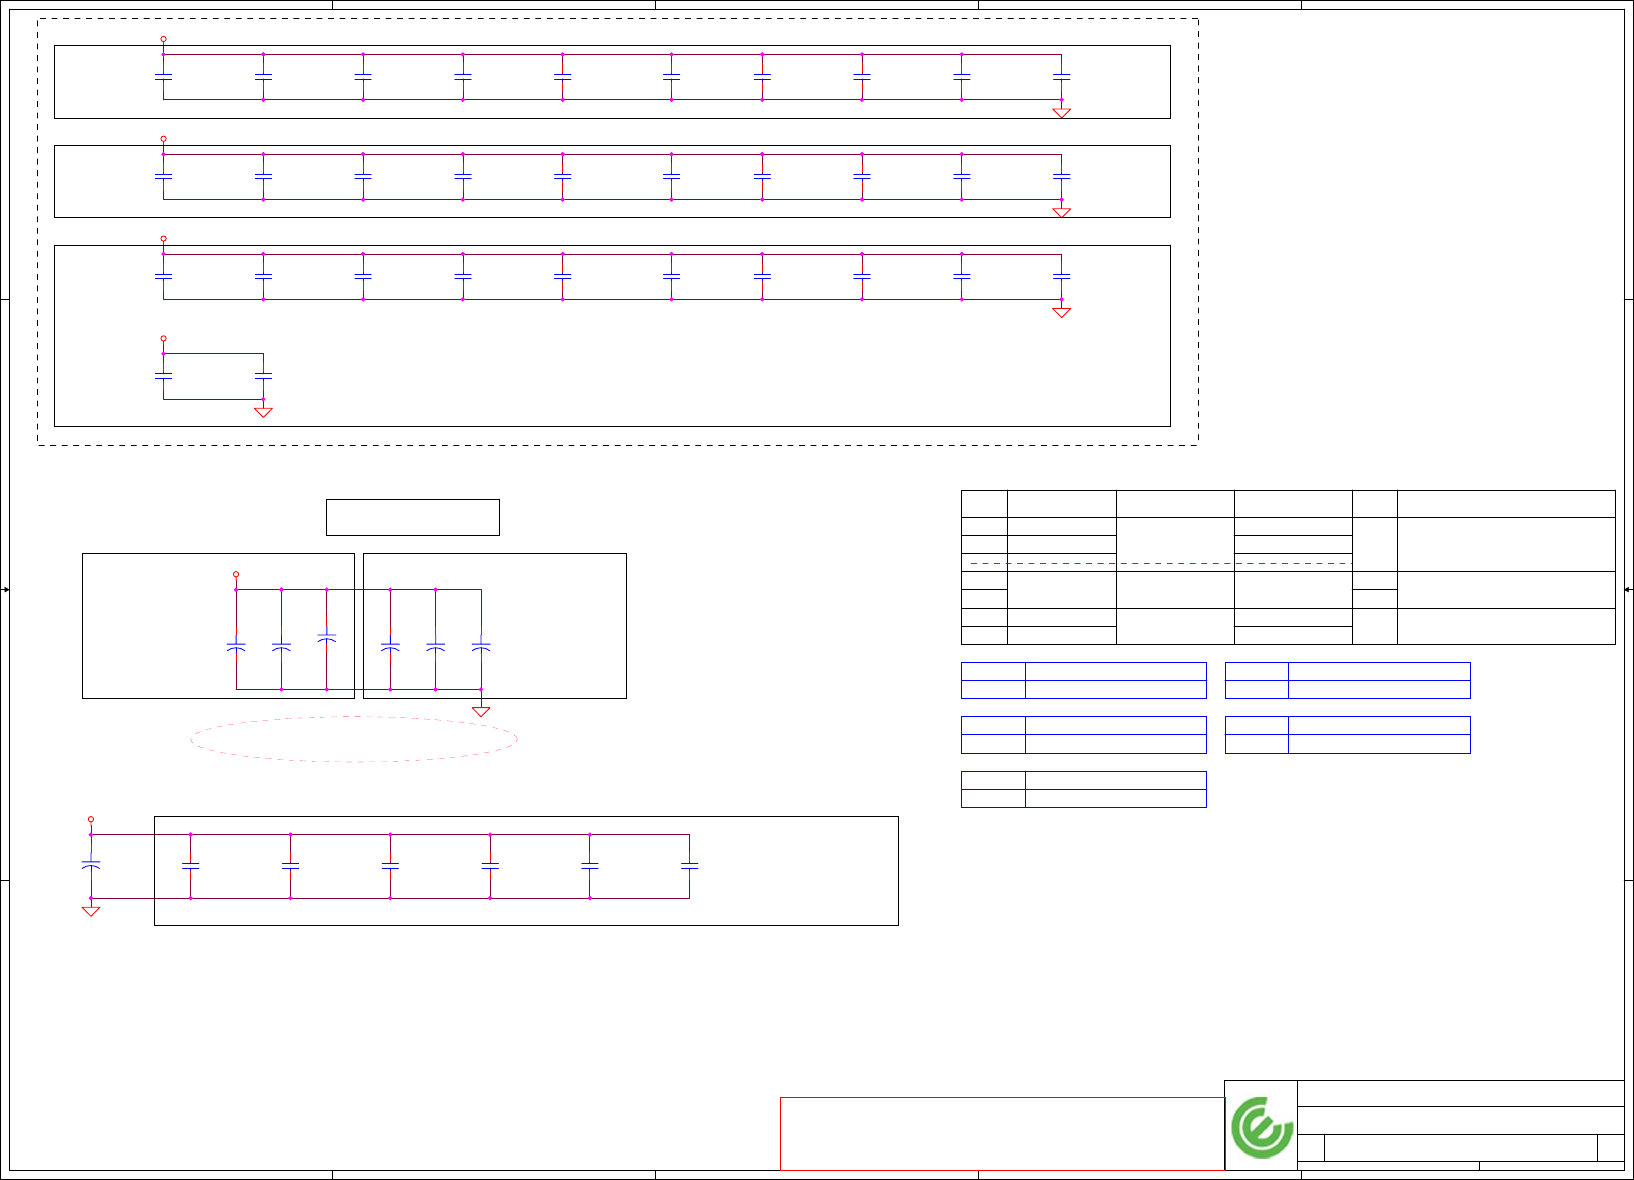The width and height of the screenshot is (1634, 1180).
Task: Select ground symbol below the lone polarized capacitor
Action: pos(91,911)
